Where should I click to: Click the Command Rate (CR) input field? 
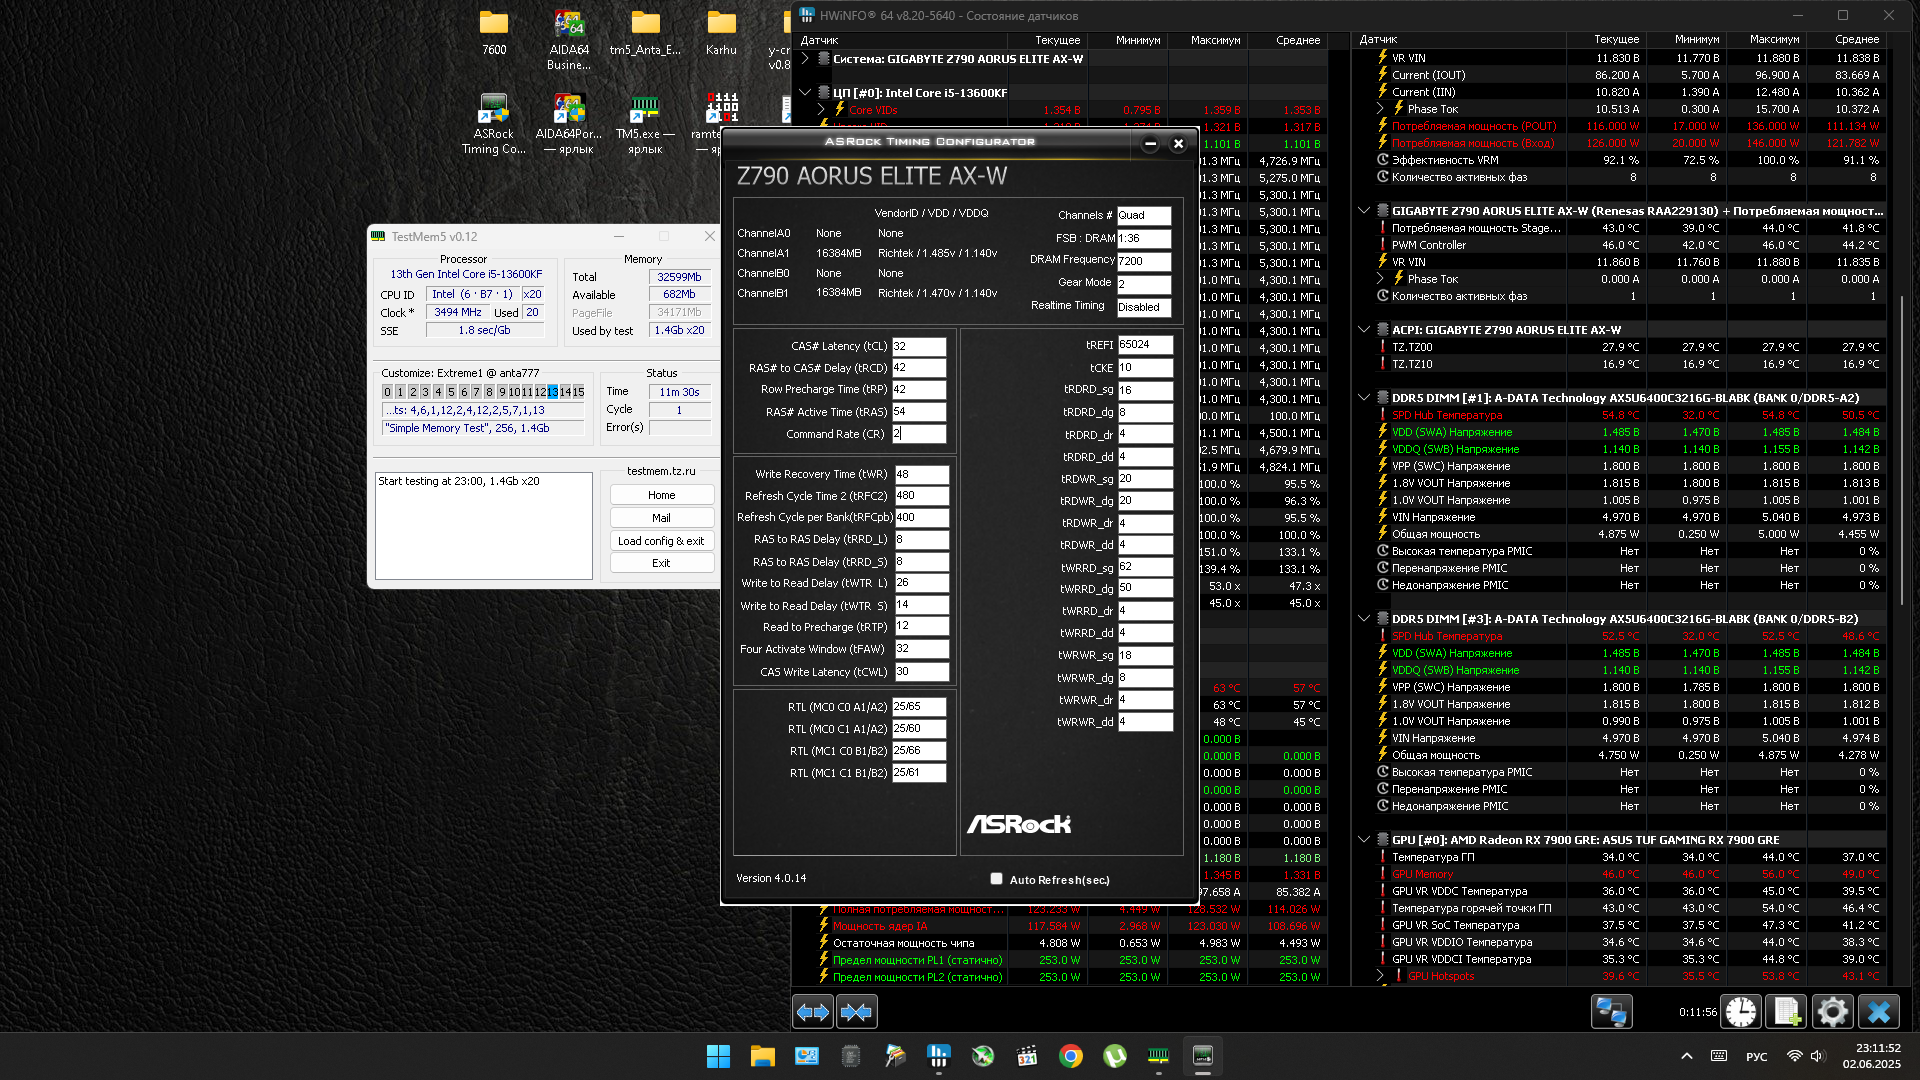click(x=918, y=434)
